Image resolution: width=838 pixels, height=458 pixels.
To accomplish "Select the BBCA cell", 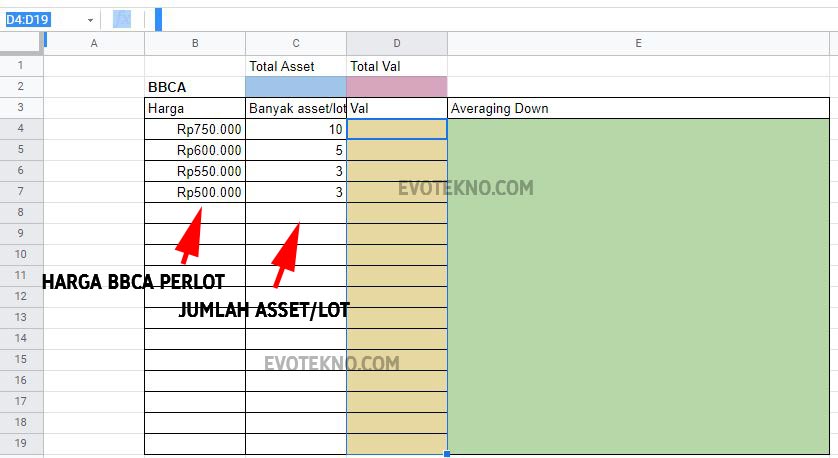I will tap(195, 87).
